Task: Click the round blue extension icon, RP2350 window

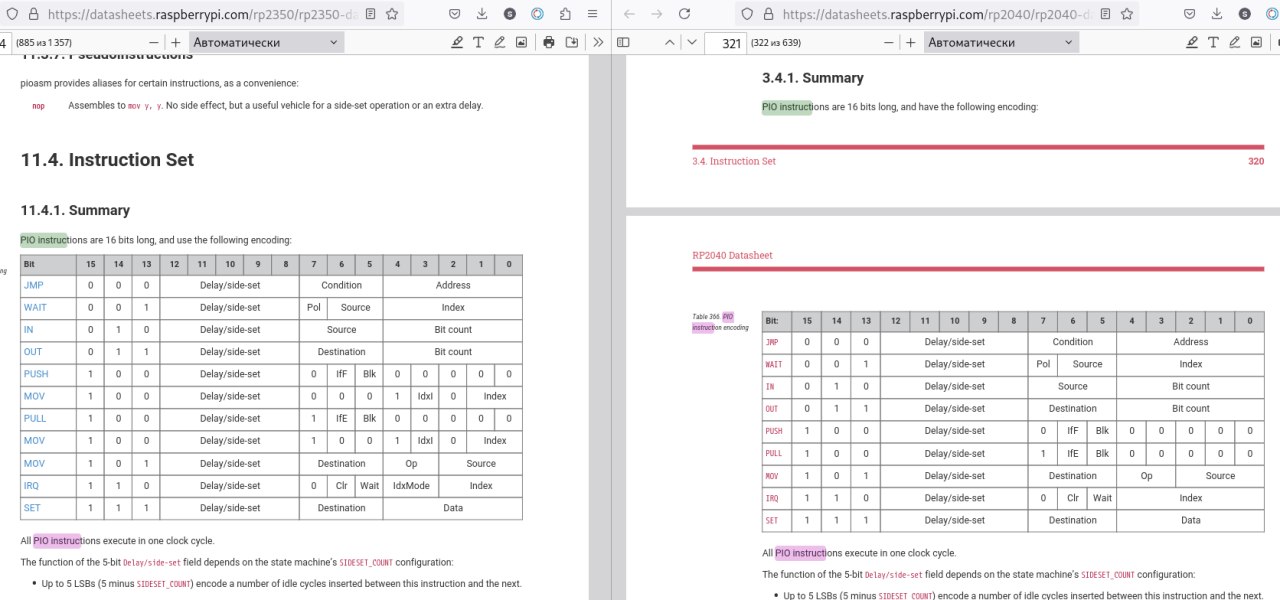Action: pos(538,15)
